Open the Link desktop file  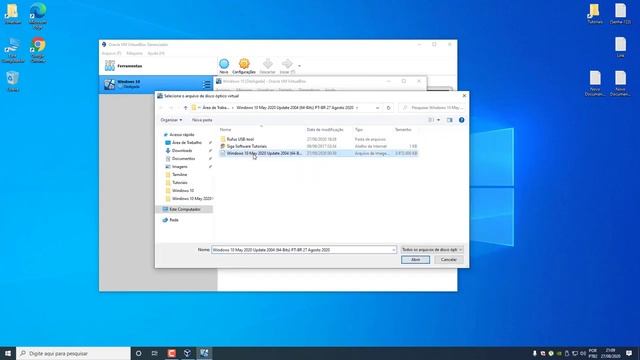[x=620, y=47]
